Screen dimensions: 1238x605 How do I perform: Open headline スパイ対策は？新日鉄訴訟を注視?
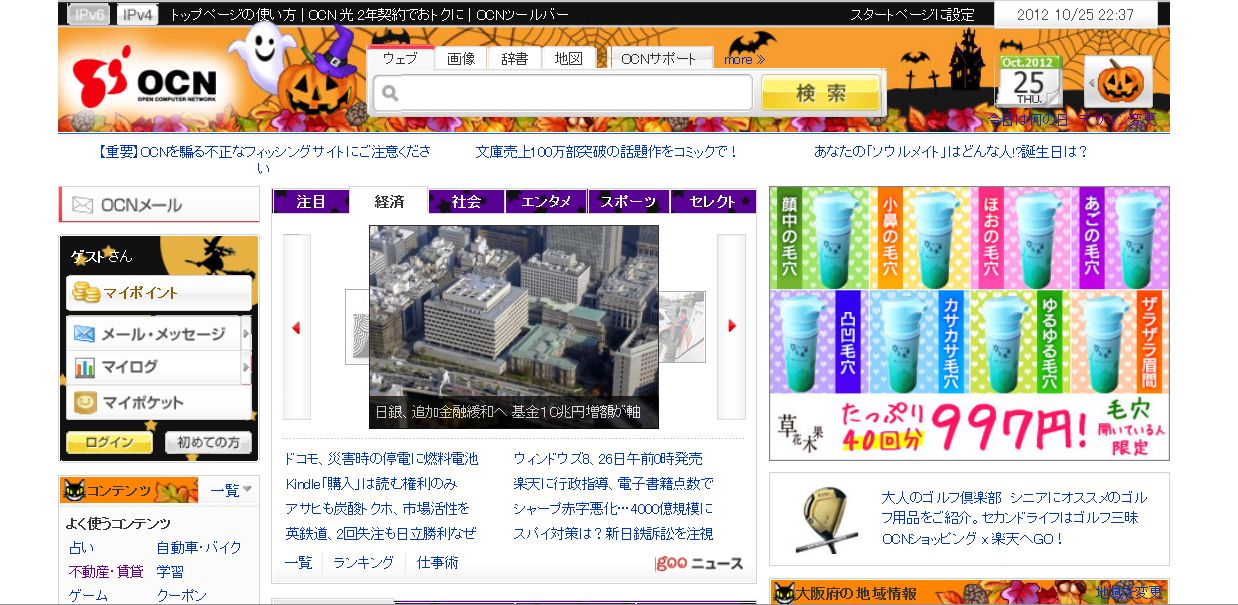(x=613, y=534)
